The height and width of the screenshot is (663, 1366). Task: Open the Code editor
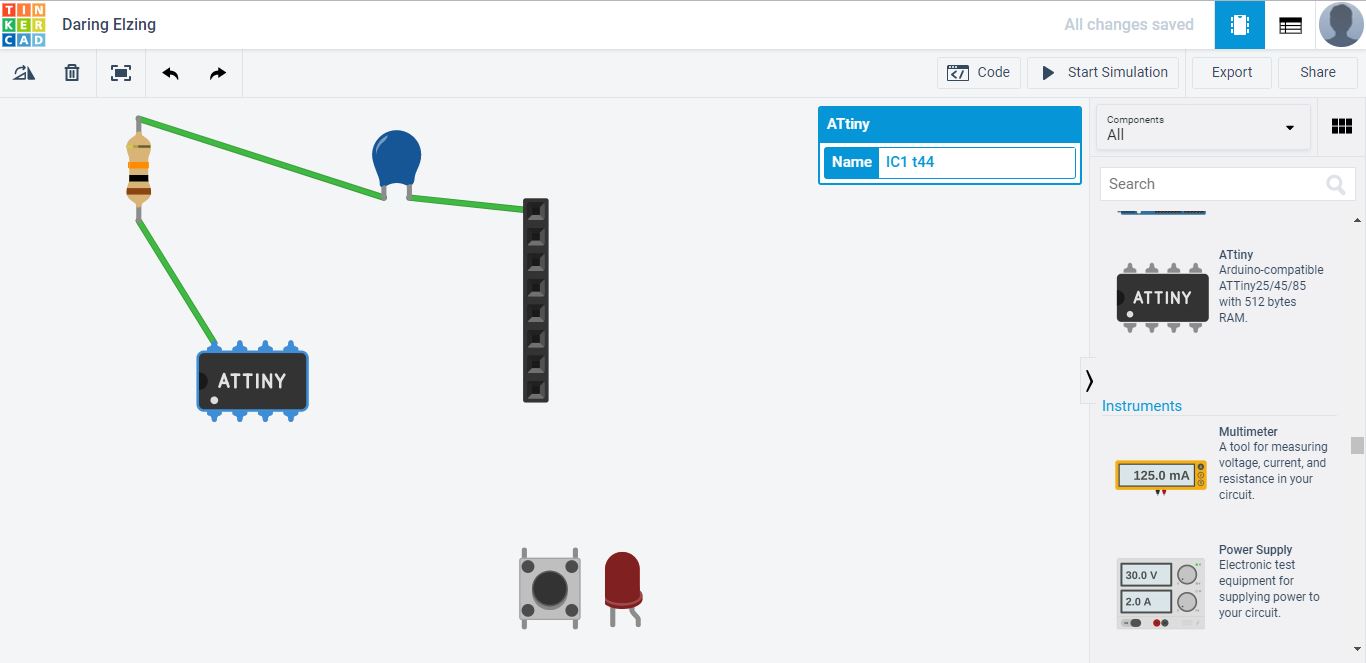979,73
